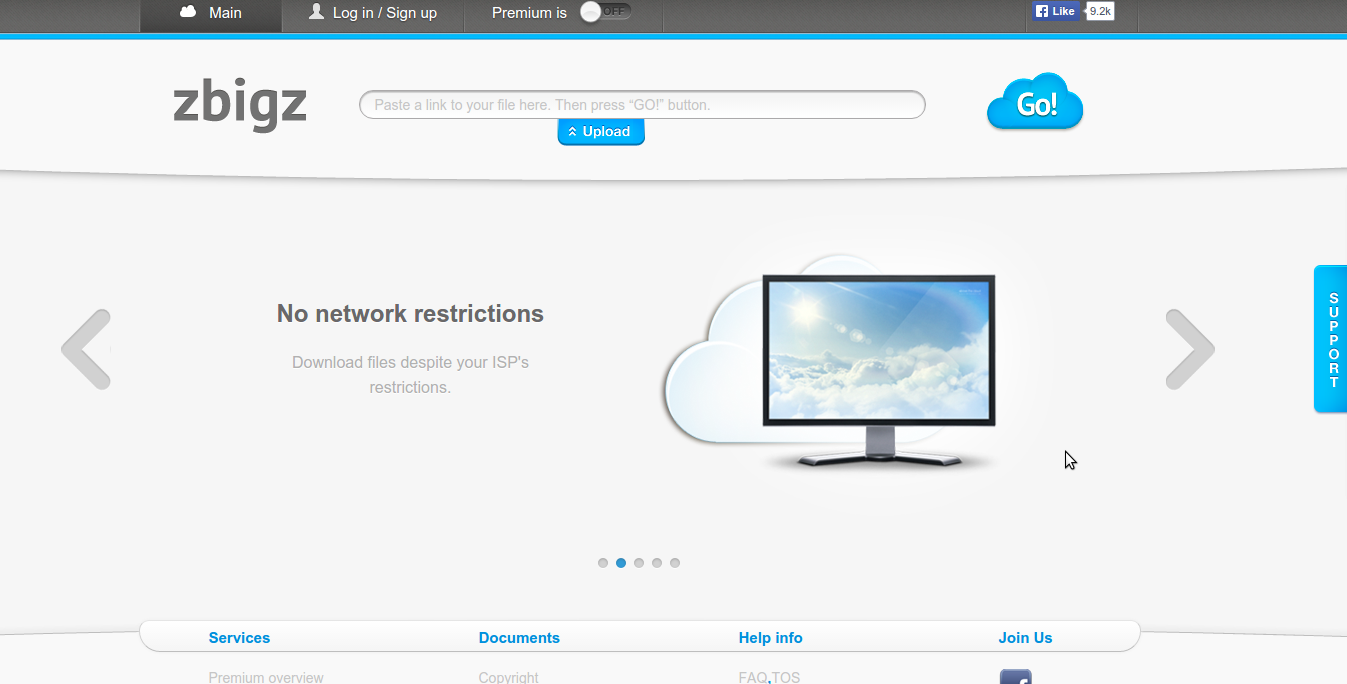Screen dimensions: 1347x684
Task: Click the user icon beside Log in
Action: (317, 12)
